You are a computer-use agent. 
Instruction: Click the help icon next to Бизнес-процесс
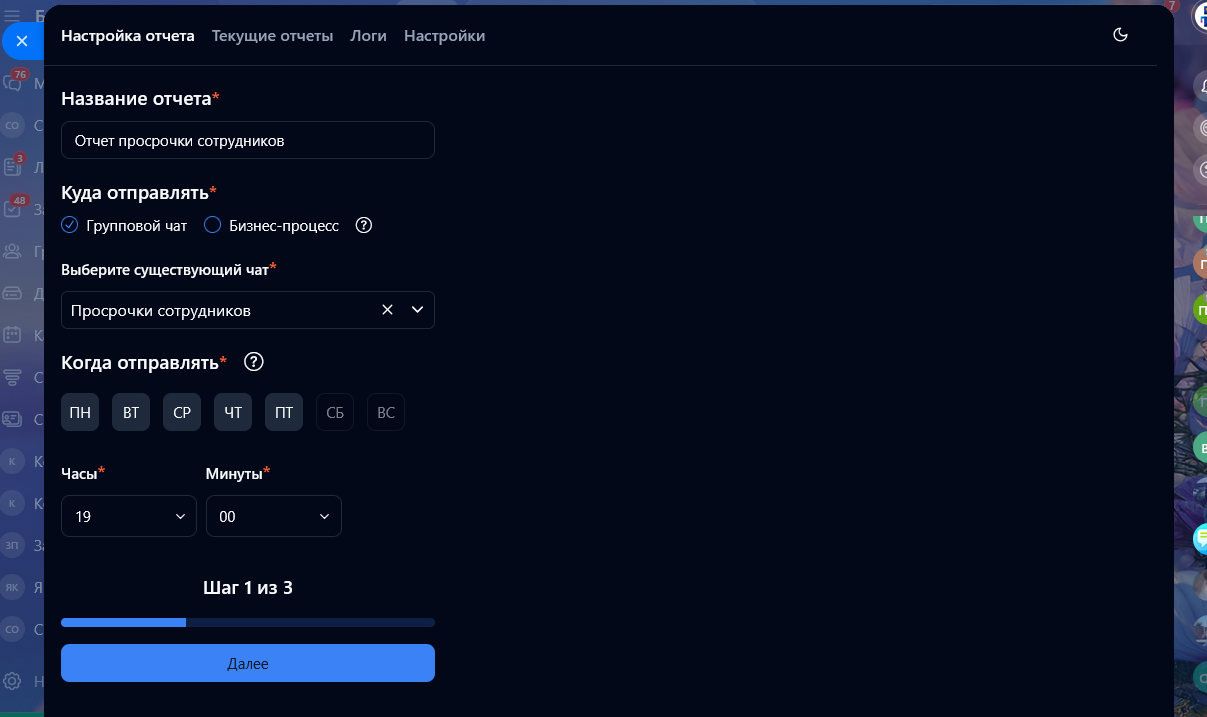click(x=364, y=225)
